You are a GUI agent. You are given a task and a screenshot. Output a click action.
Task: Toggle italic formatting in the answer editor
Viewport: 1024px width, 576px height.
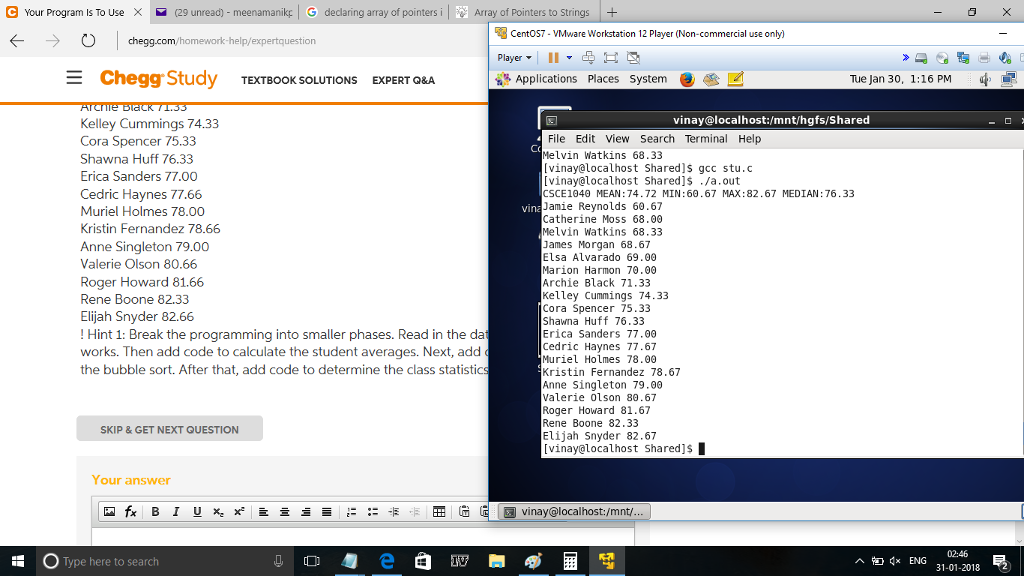(x=176, y=511)
